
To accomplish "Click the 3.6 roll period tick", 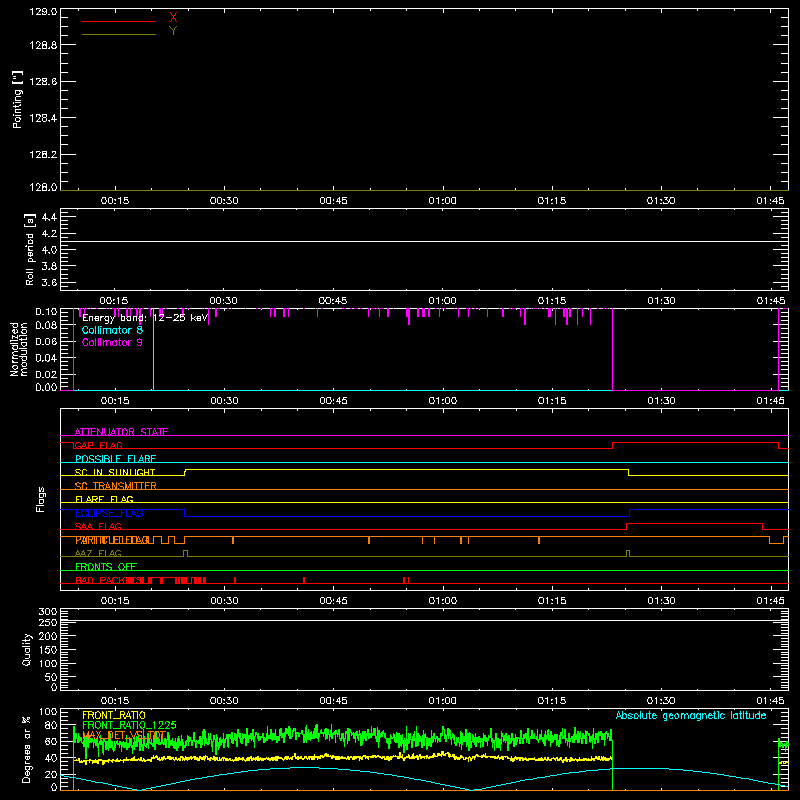I will pyautogui.click(x=49, y=283).
